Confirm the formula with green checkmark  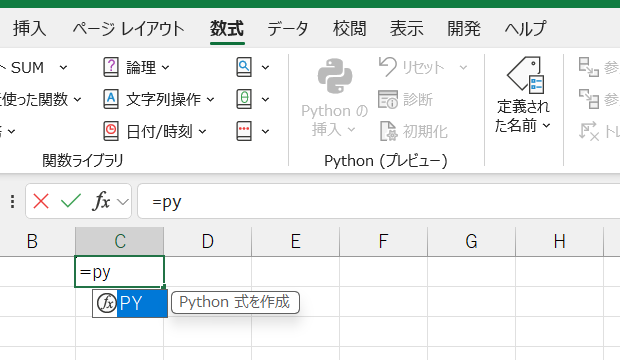(x=71, y=201)
